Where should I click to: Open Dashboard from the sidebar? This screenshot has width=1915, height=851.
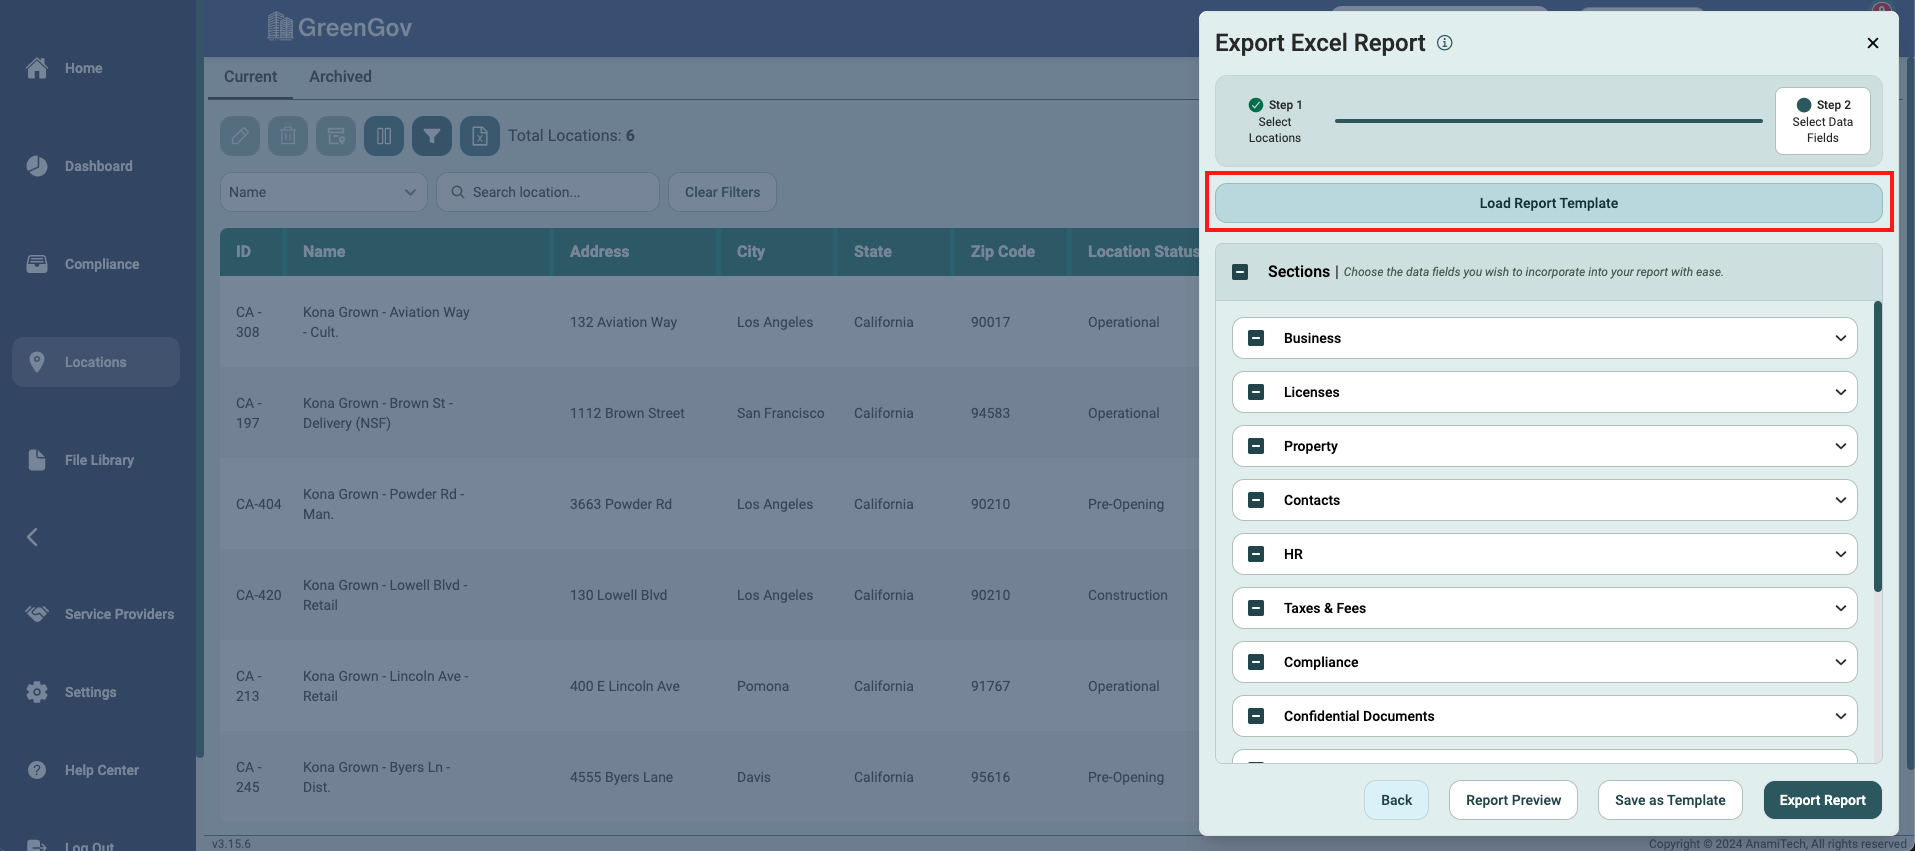(x=98, y=166)
